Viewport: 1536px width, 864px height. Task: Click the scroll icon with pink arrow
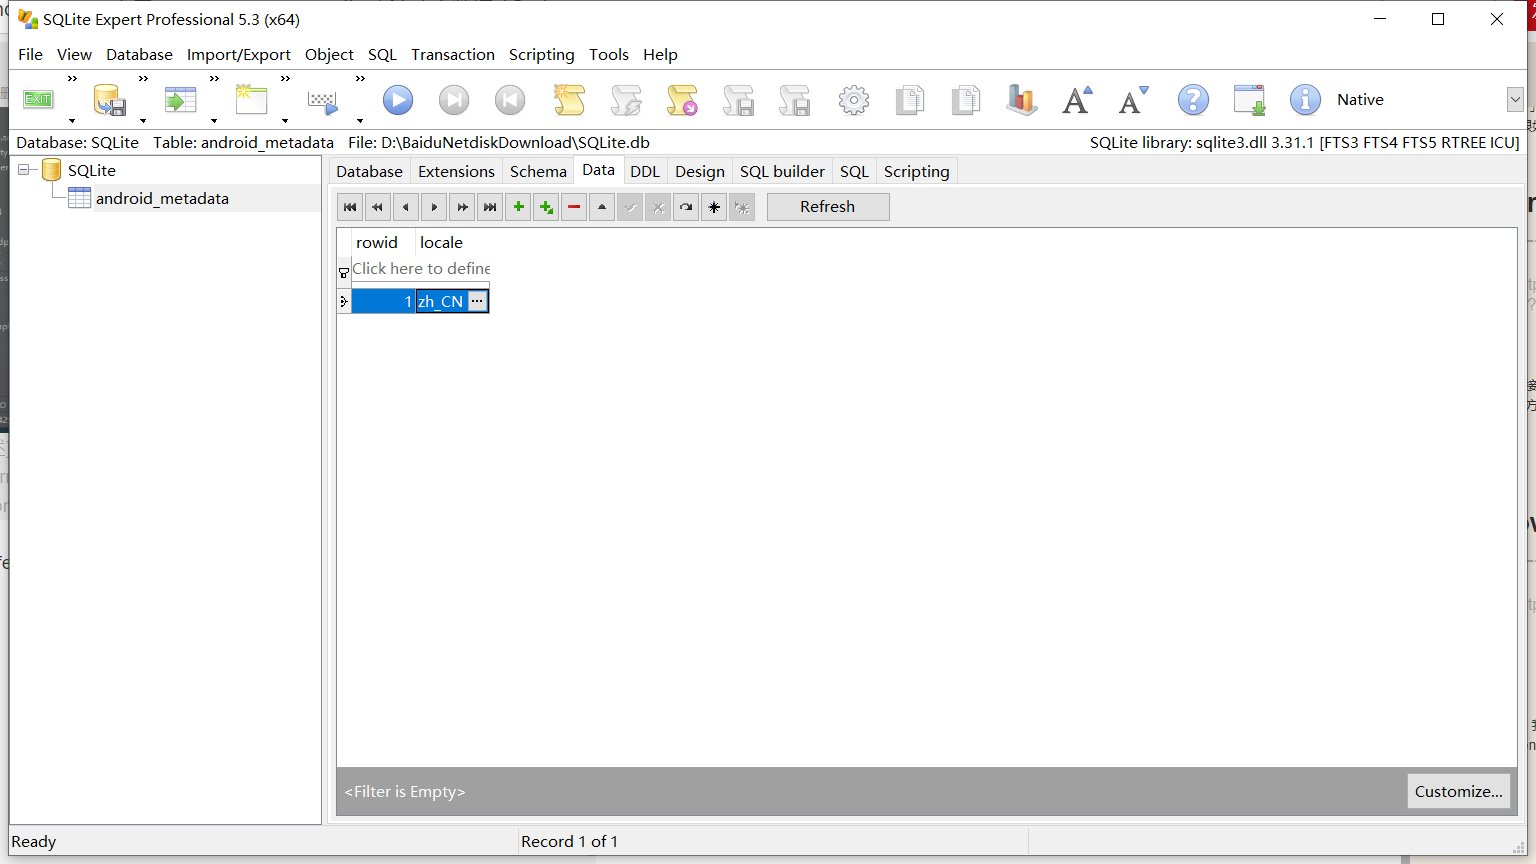tap(682, 100)
